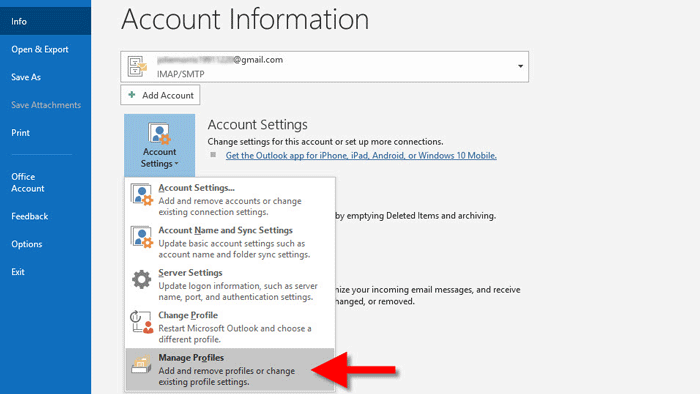Image resolution: width=700 pixels, height=394 pixels.
Task: Open the Get the Outlook app link
Action: click(x=361, y=155)
